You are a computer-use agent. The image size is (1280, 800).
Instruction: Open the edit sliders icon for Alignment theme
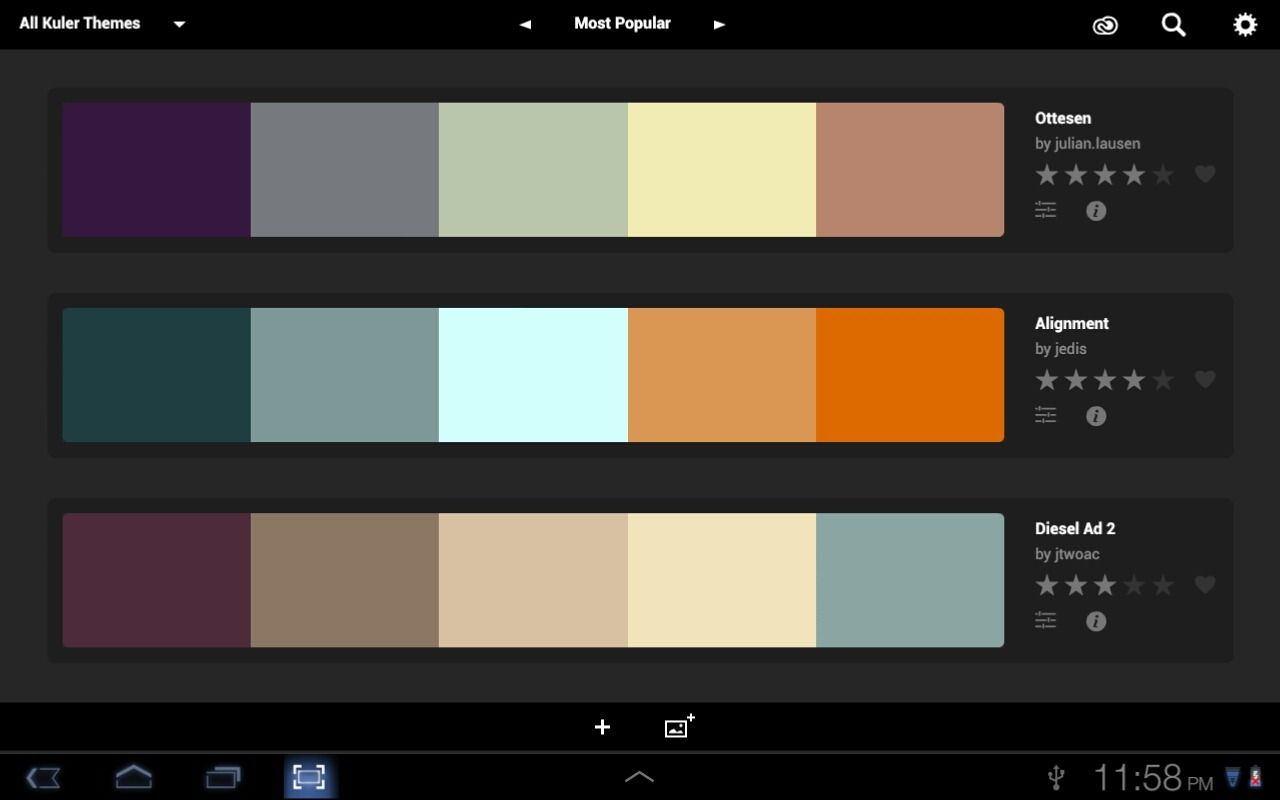pyautogui.click(x=1045, y=415)
